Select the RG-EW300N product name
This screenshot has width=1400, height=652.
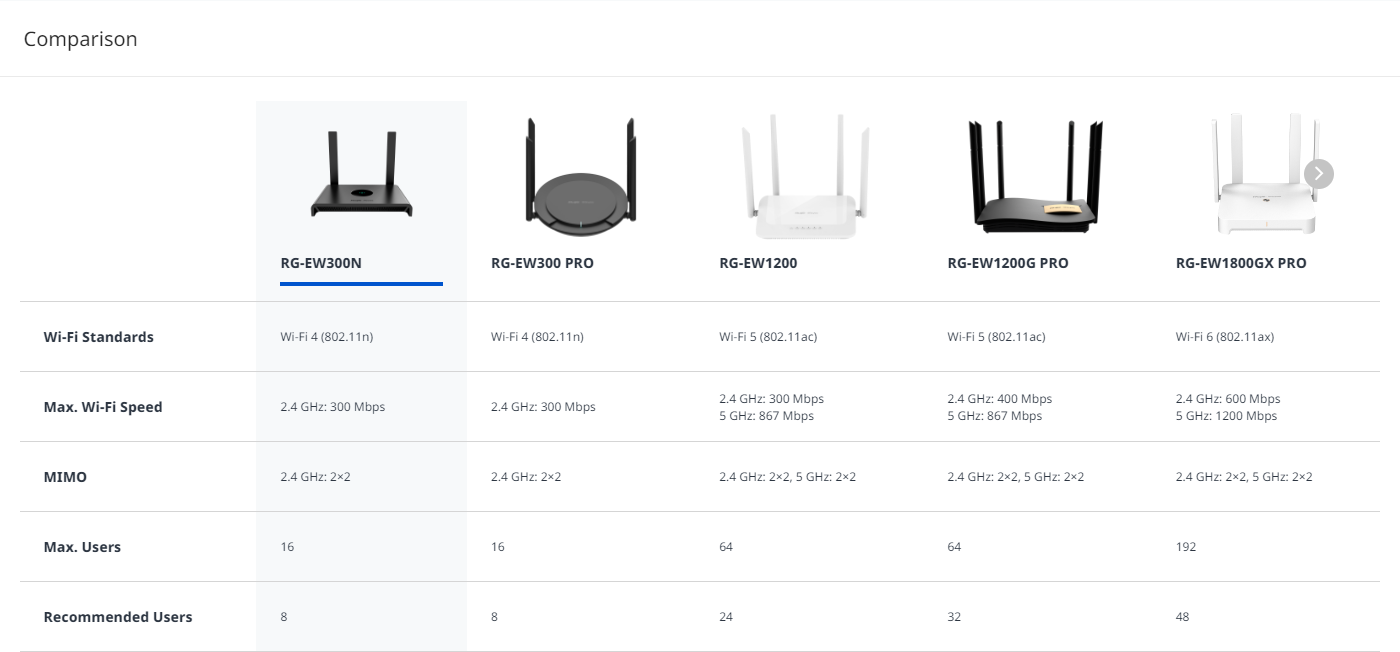pyautogui.click(x=320, y=264)
